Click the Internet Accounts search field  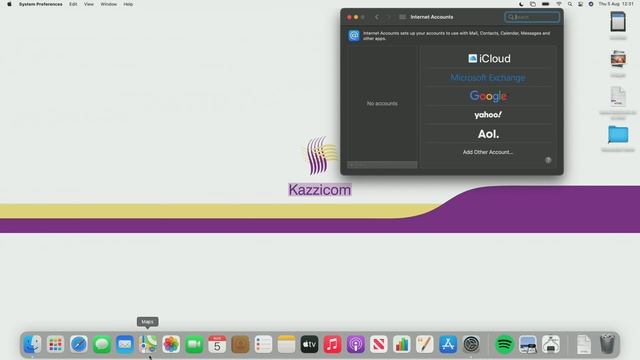[532, 17]
